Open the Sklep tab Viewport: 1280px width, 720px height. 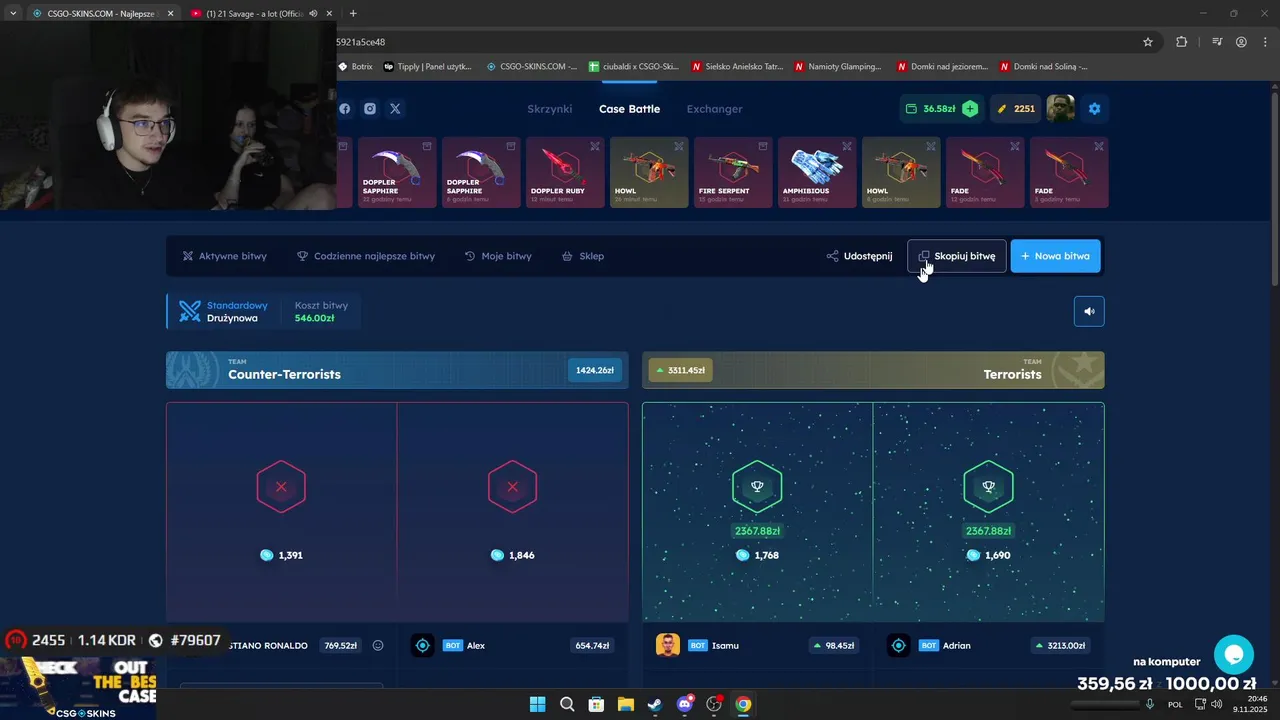pos(582,256)
